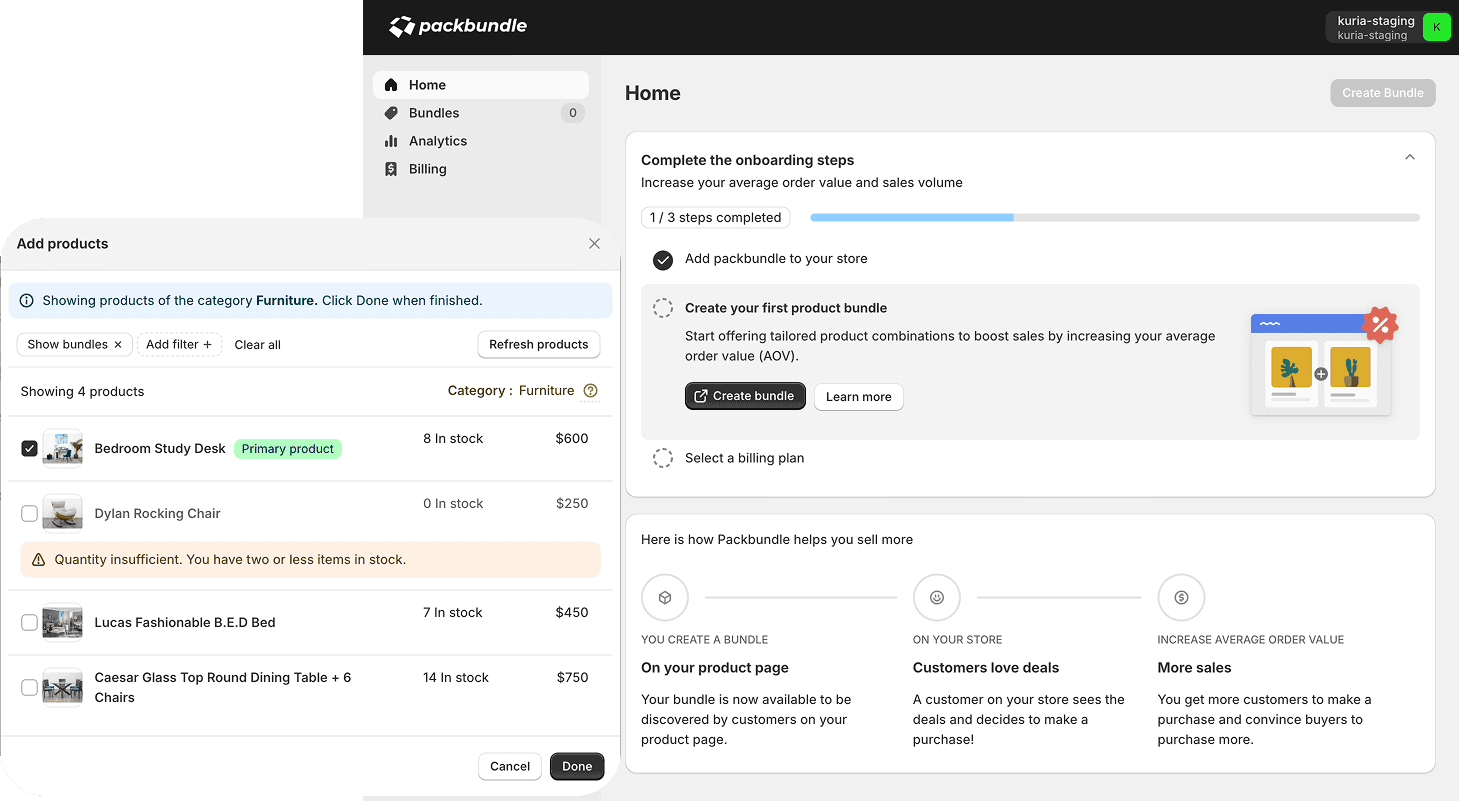Check the Lucas Fashionable B.E.D Bed checkbox

(29, 623)
